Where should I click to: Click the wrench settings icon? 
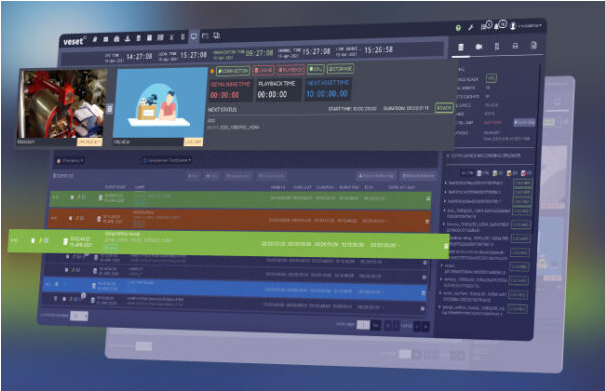click(x=471, y=27)
